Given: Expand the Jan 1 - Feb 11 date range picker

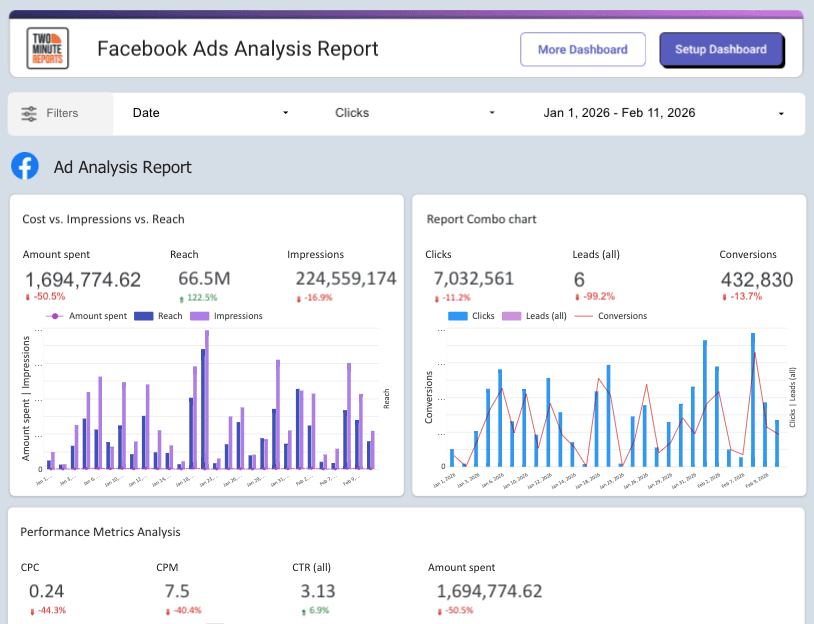Looking at the screenshot, I should [x=660, y=113].
